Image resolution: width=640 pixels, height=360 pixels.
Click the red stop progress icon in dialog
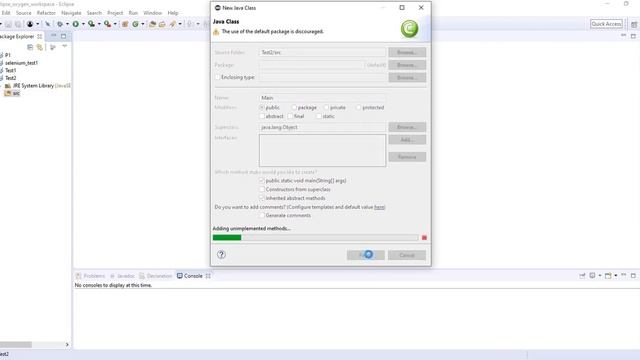coord(424,238)
